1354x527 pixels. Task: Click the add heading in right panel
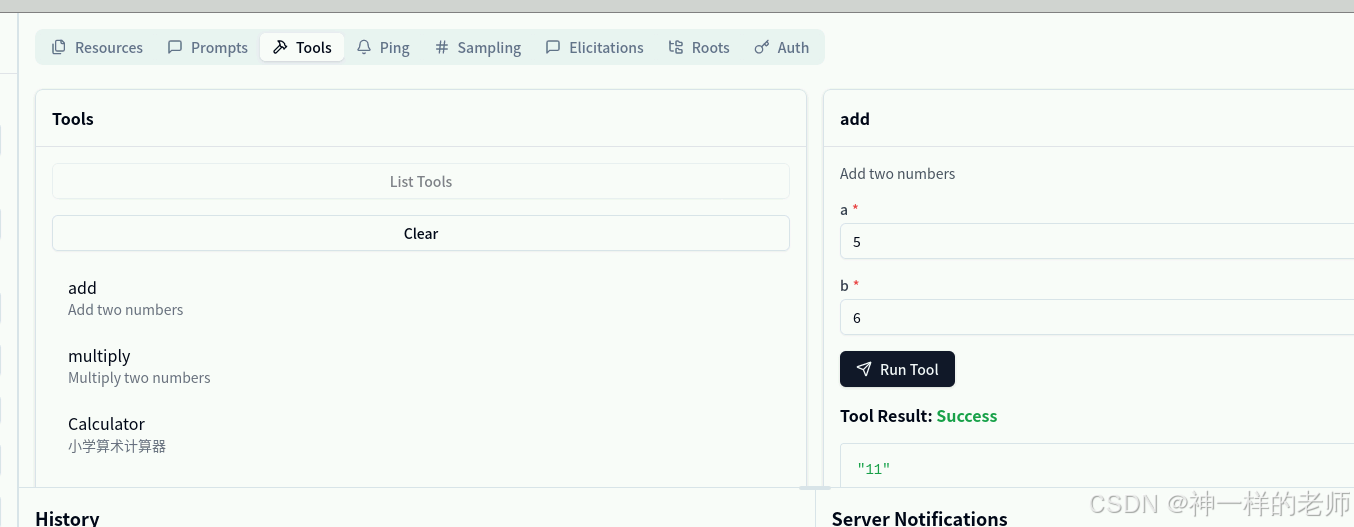tap(855, 118)
